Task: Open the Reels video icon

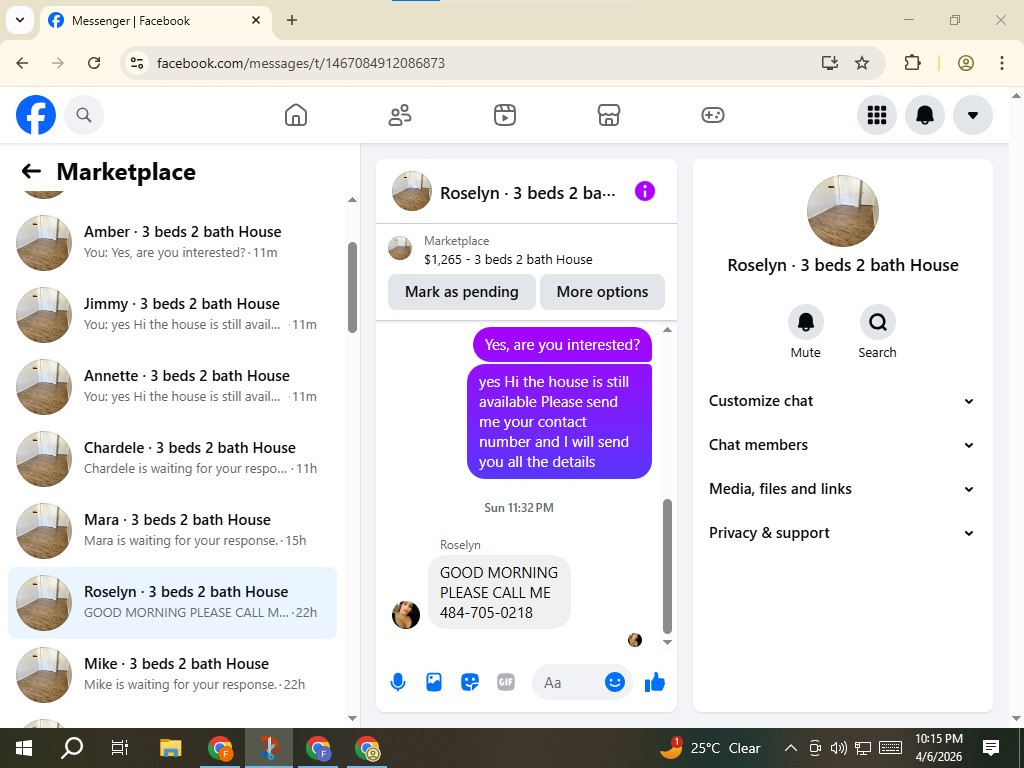Action: pyautogui.click(x=505, y=115)
